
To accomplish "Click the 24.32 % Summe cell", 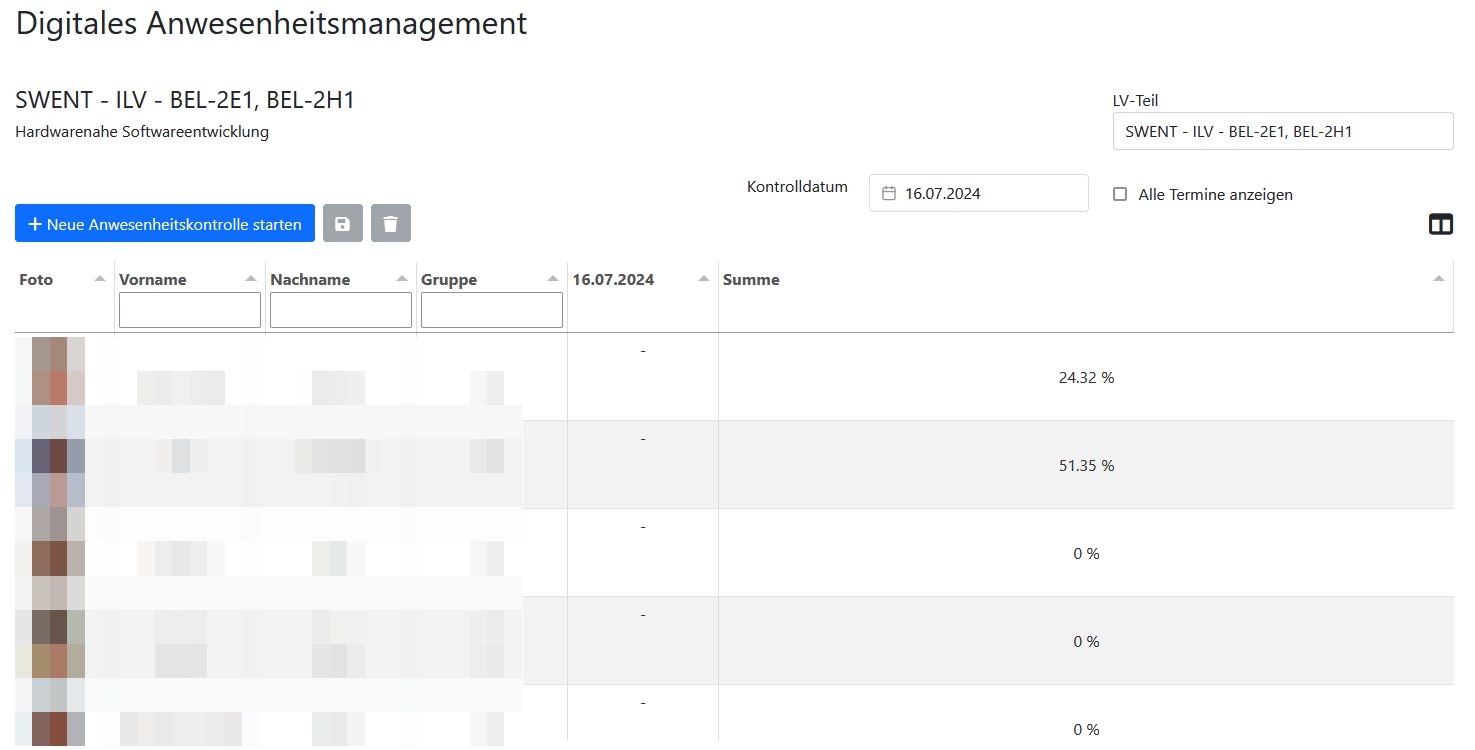I will point(1086,378).
